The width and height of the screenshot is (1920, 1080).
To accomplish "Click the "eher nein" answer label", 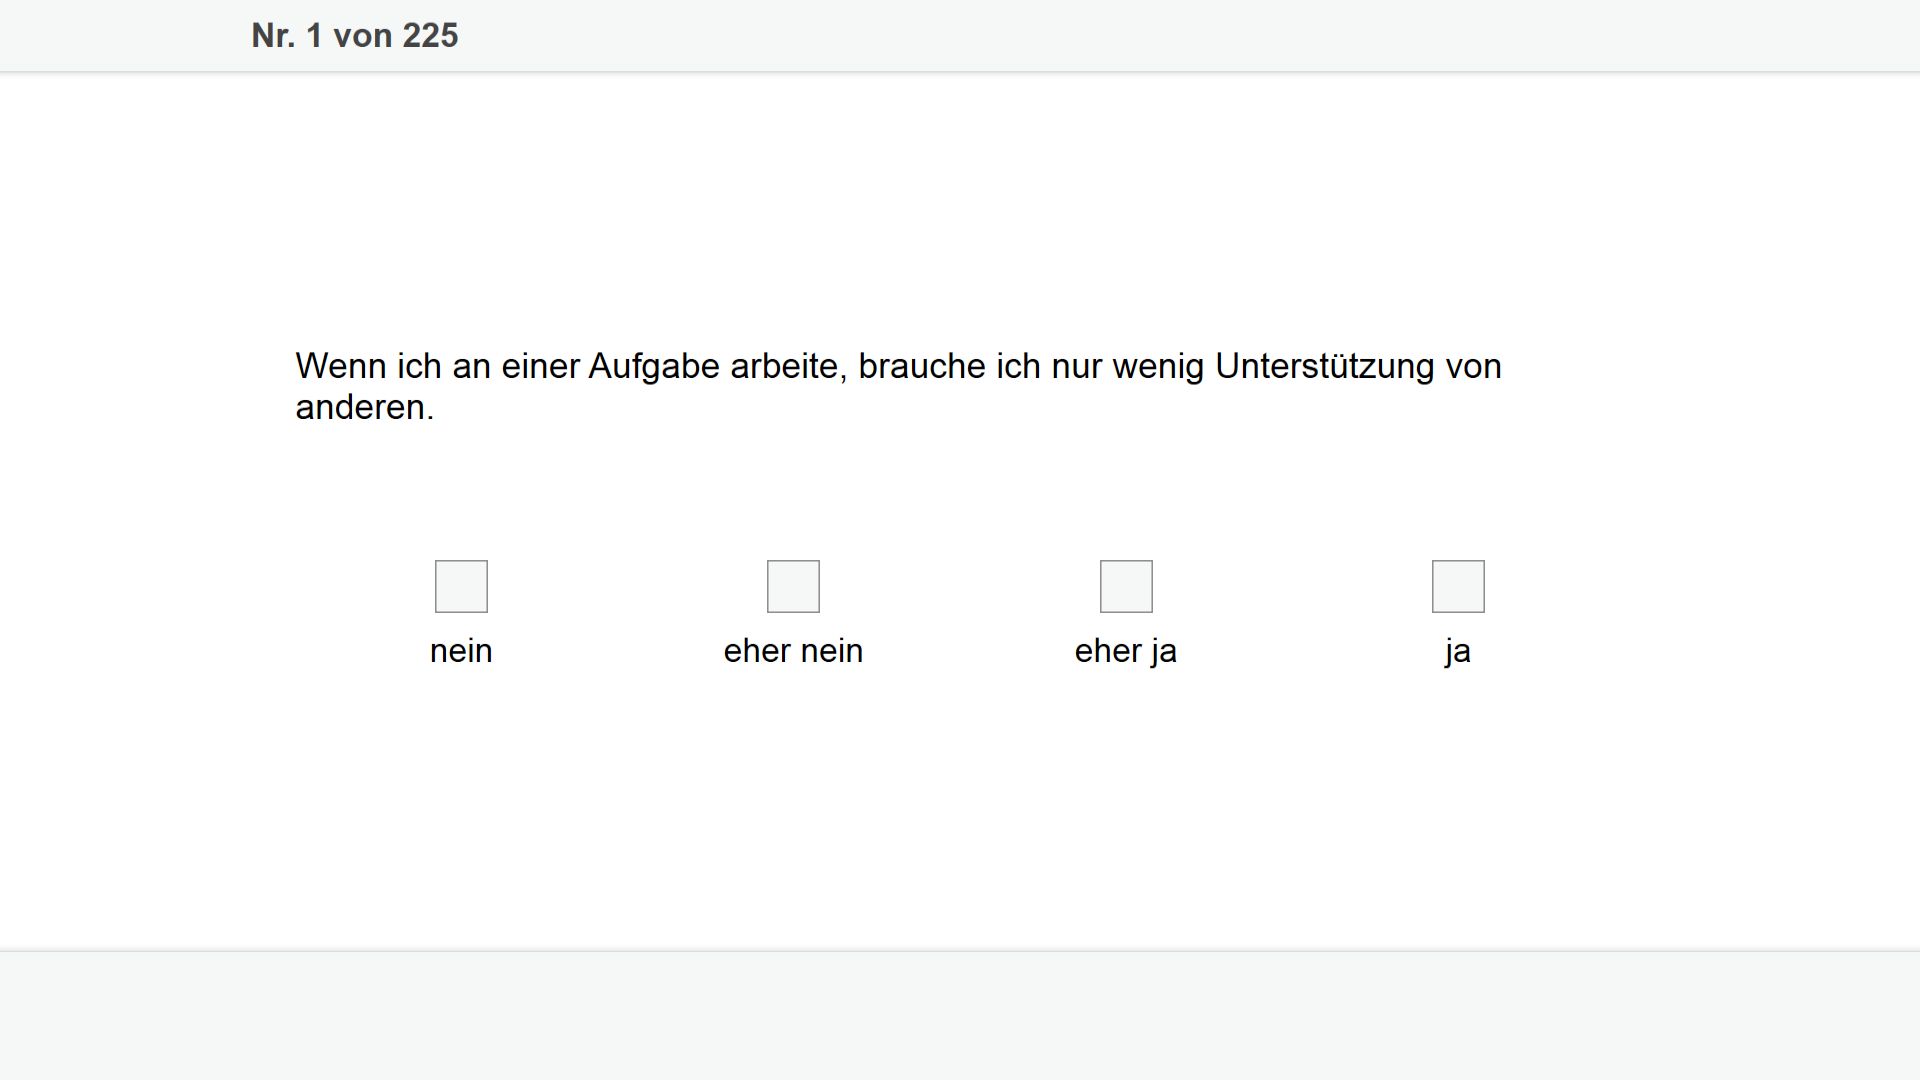I will pyautogui.click(x=793, y=651).
